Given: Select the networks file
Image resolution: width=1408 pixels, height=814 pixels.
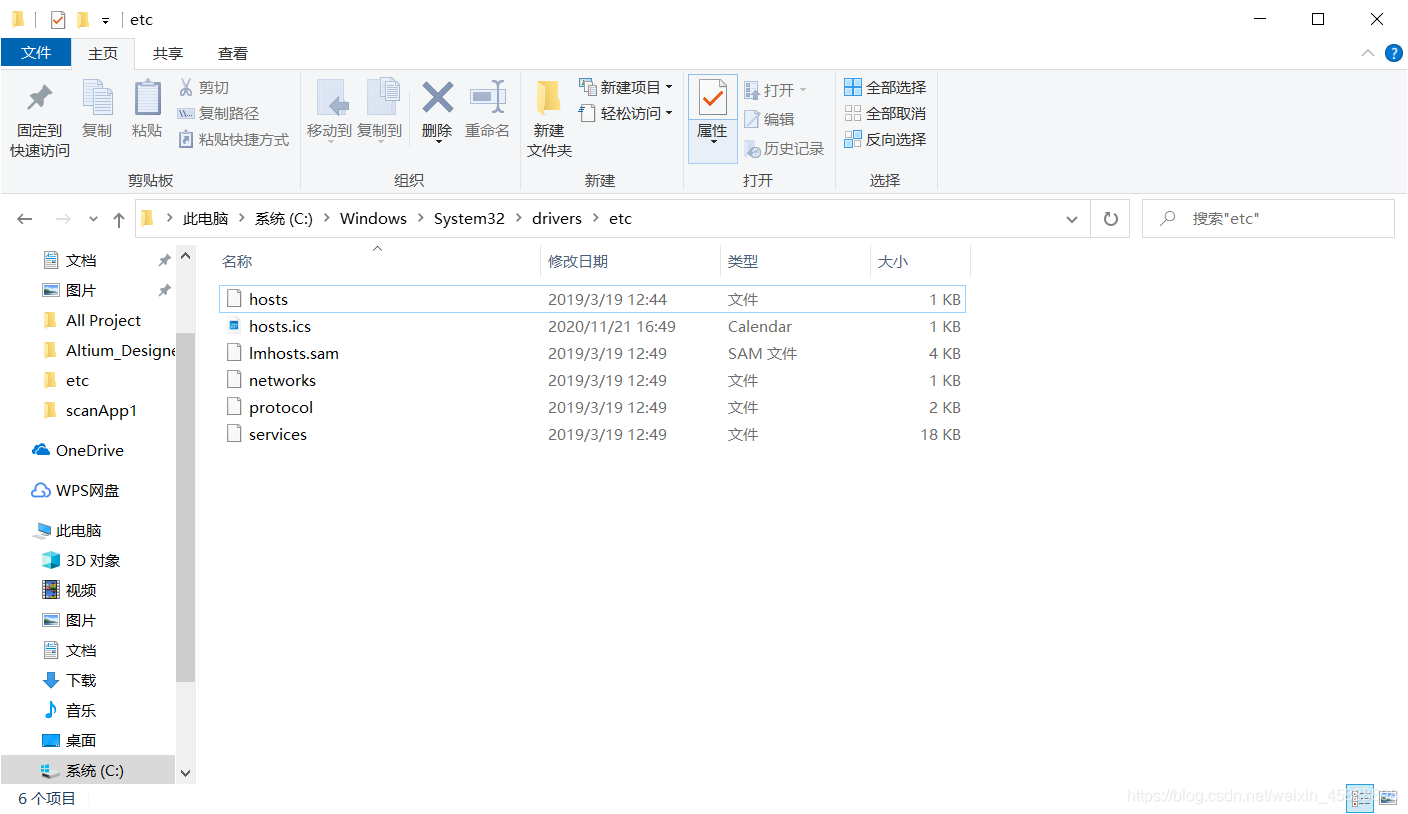Looking at the screenshot, I should point(592,380).
